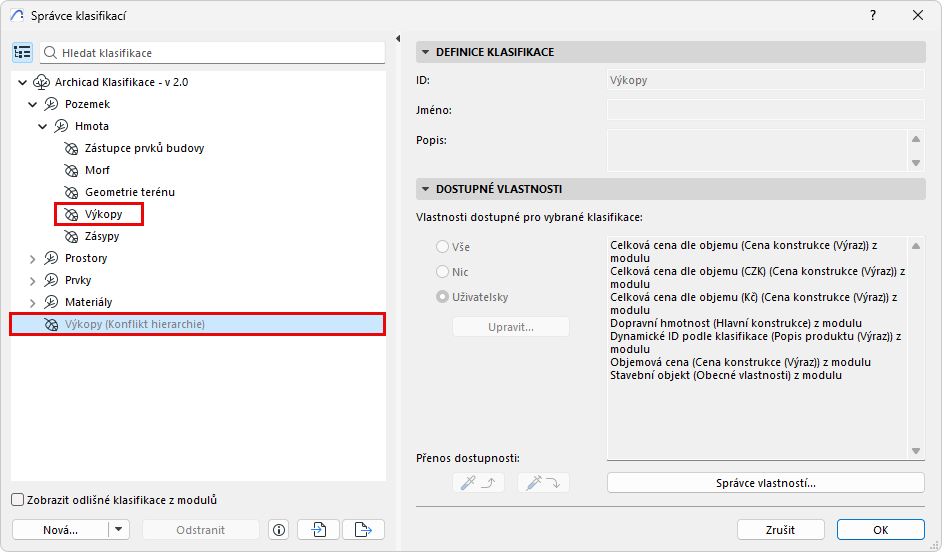The image size is (942, 552).
Task: Select the Výkopy item under Hmota
Action: click(103, 214)
